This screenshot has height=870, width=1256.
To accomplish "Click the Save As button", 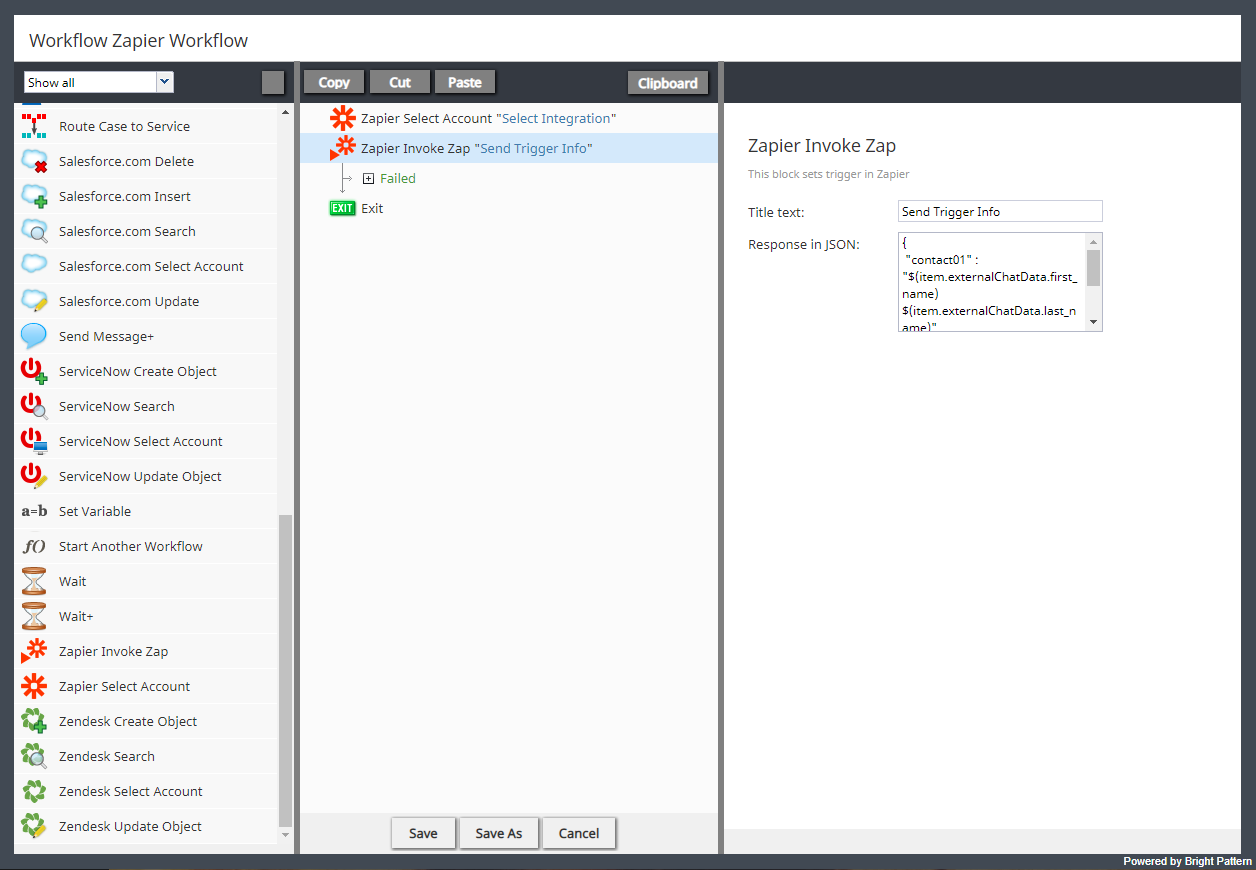I will coord(499,833).
